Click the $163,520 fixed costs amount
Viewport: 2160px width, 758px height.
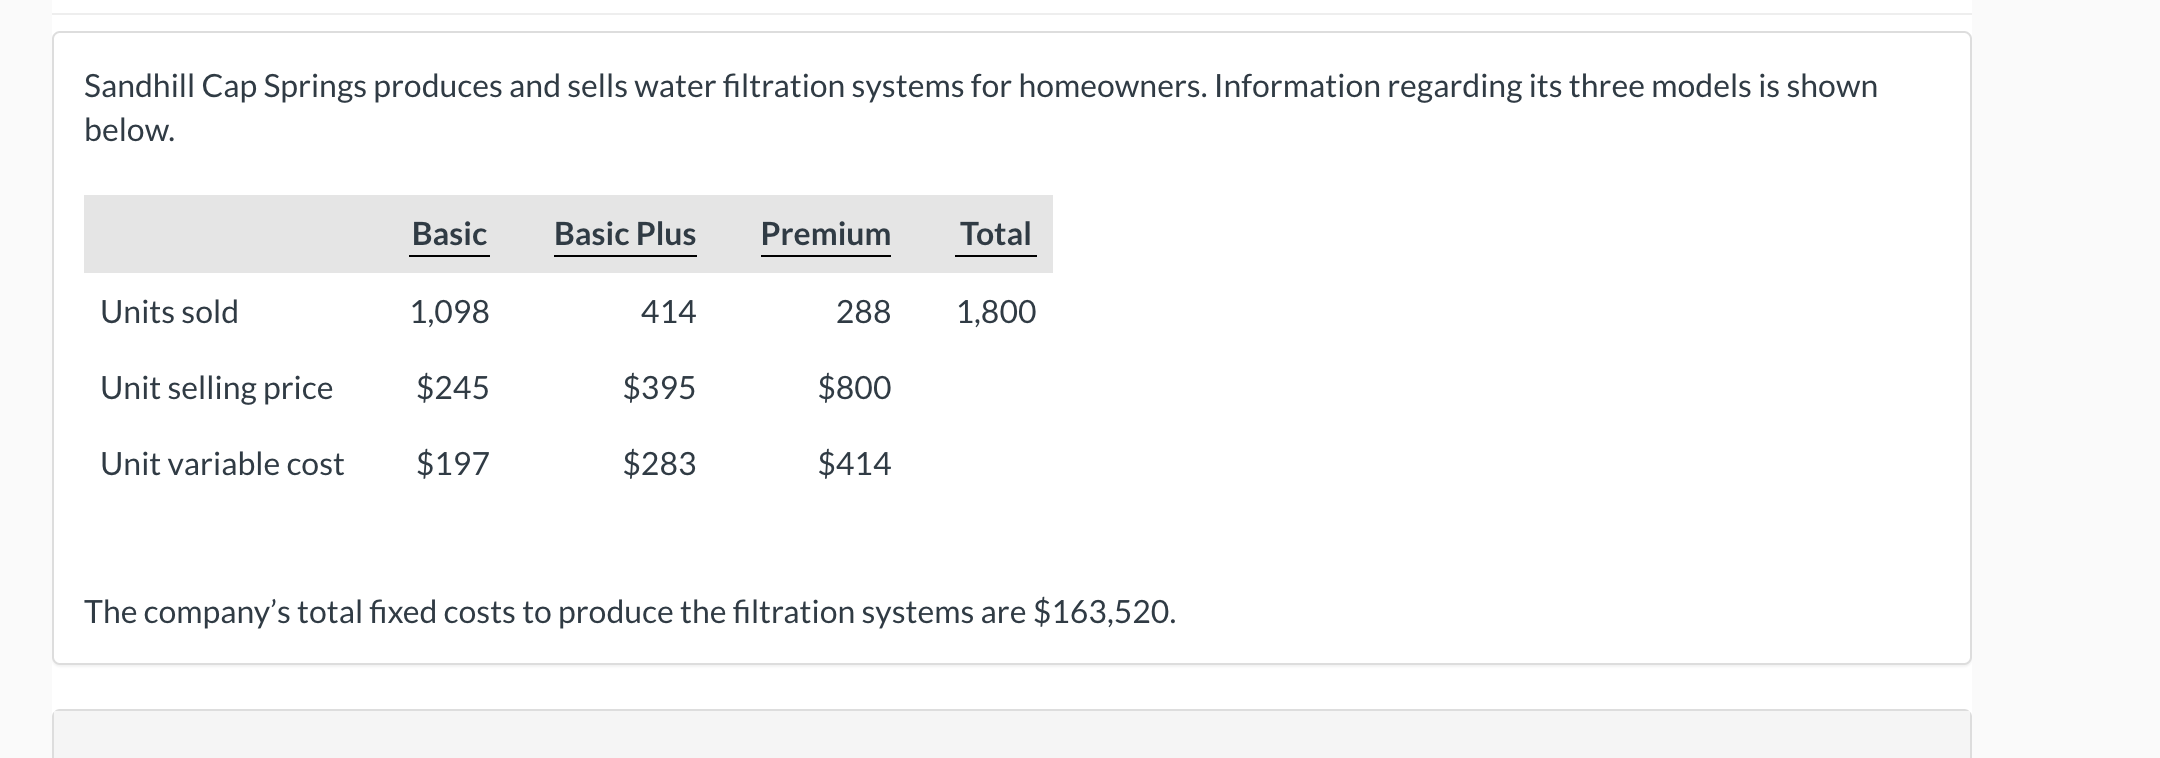(x=1104, y=612)
